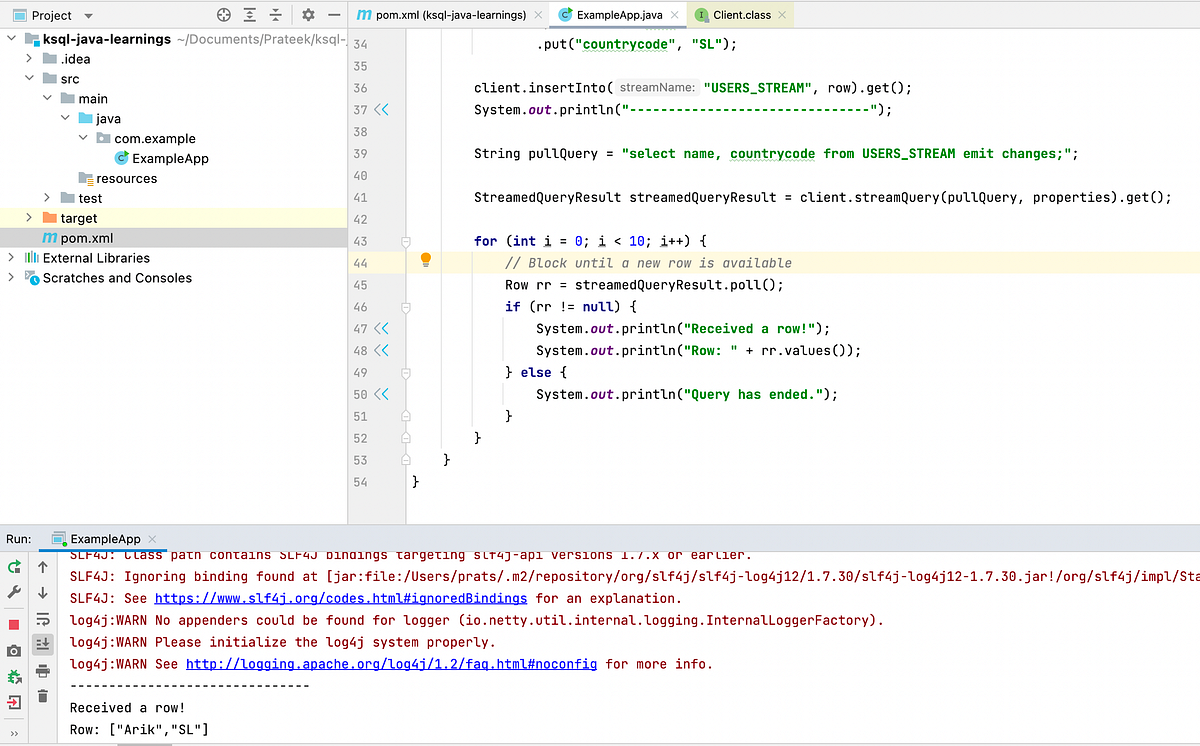Stop the running ExampleApp process

[14, 624]
